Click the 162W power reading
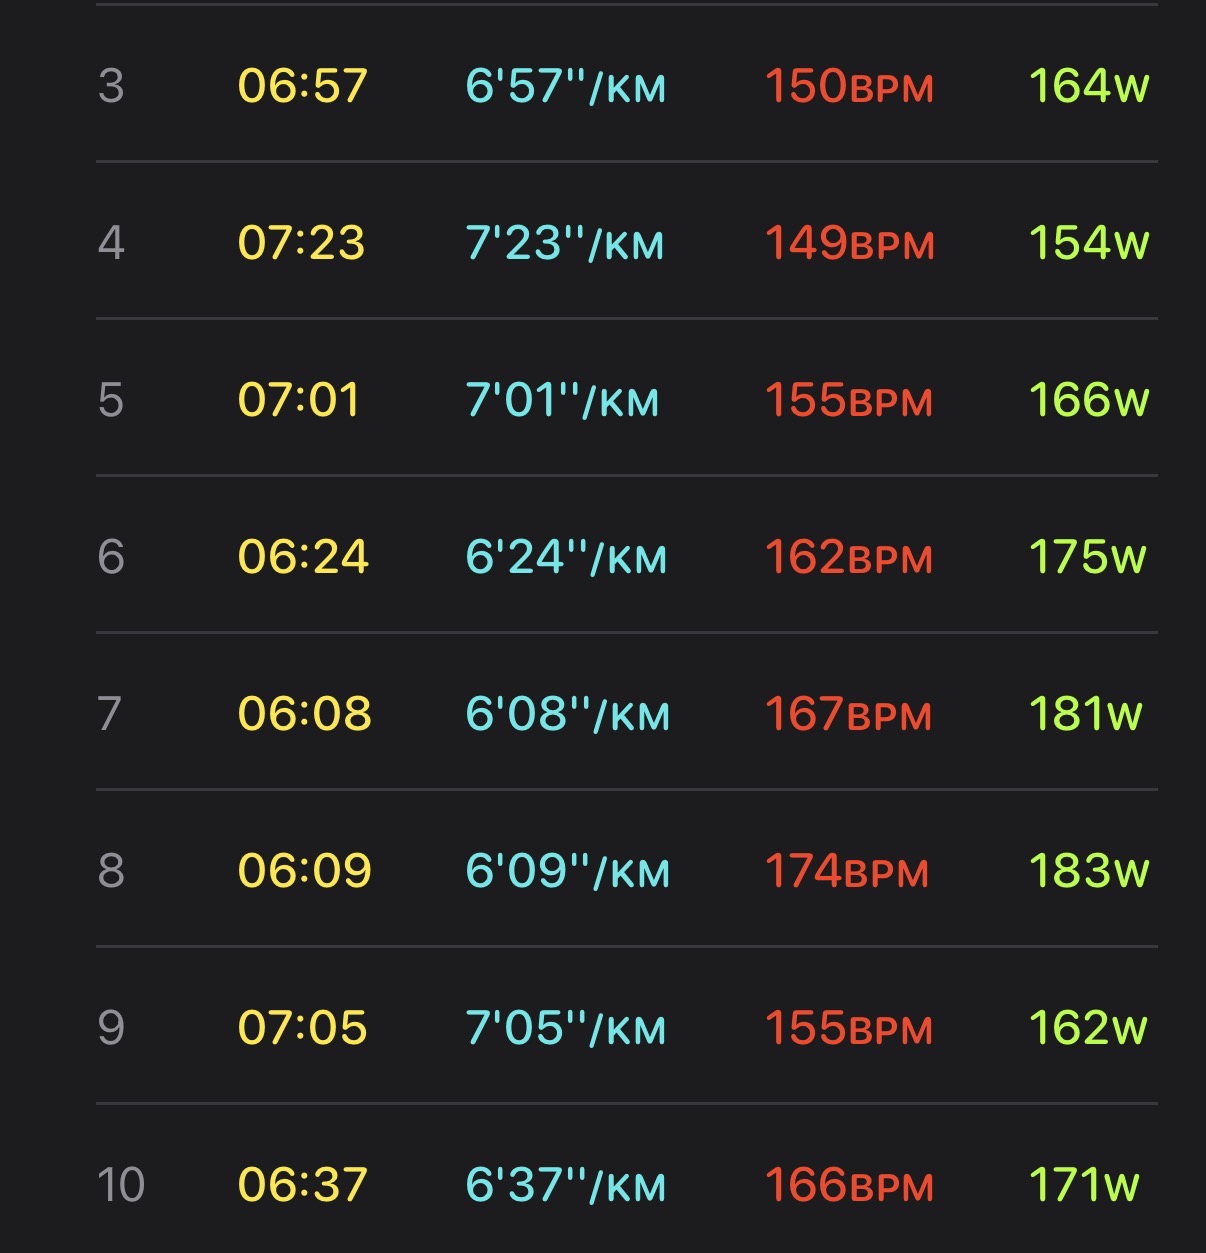1206x1253 pixels. [x=1088, y=1028]
